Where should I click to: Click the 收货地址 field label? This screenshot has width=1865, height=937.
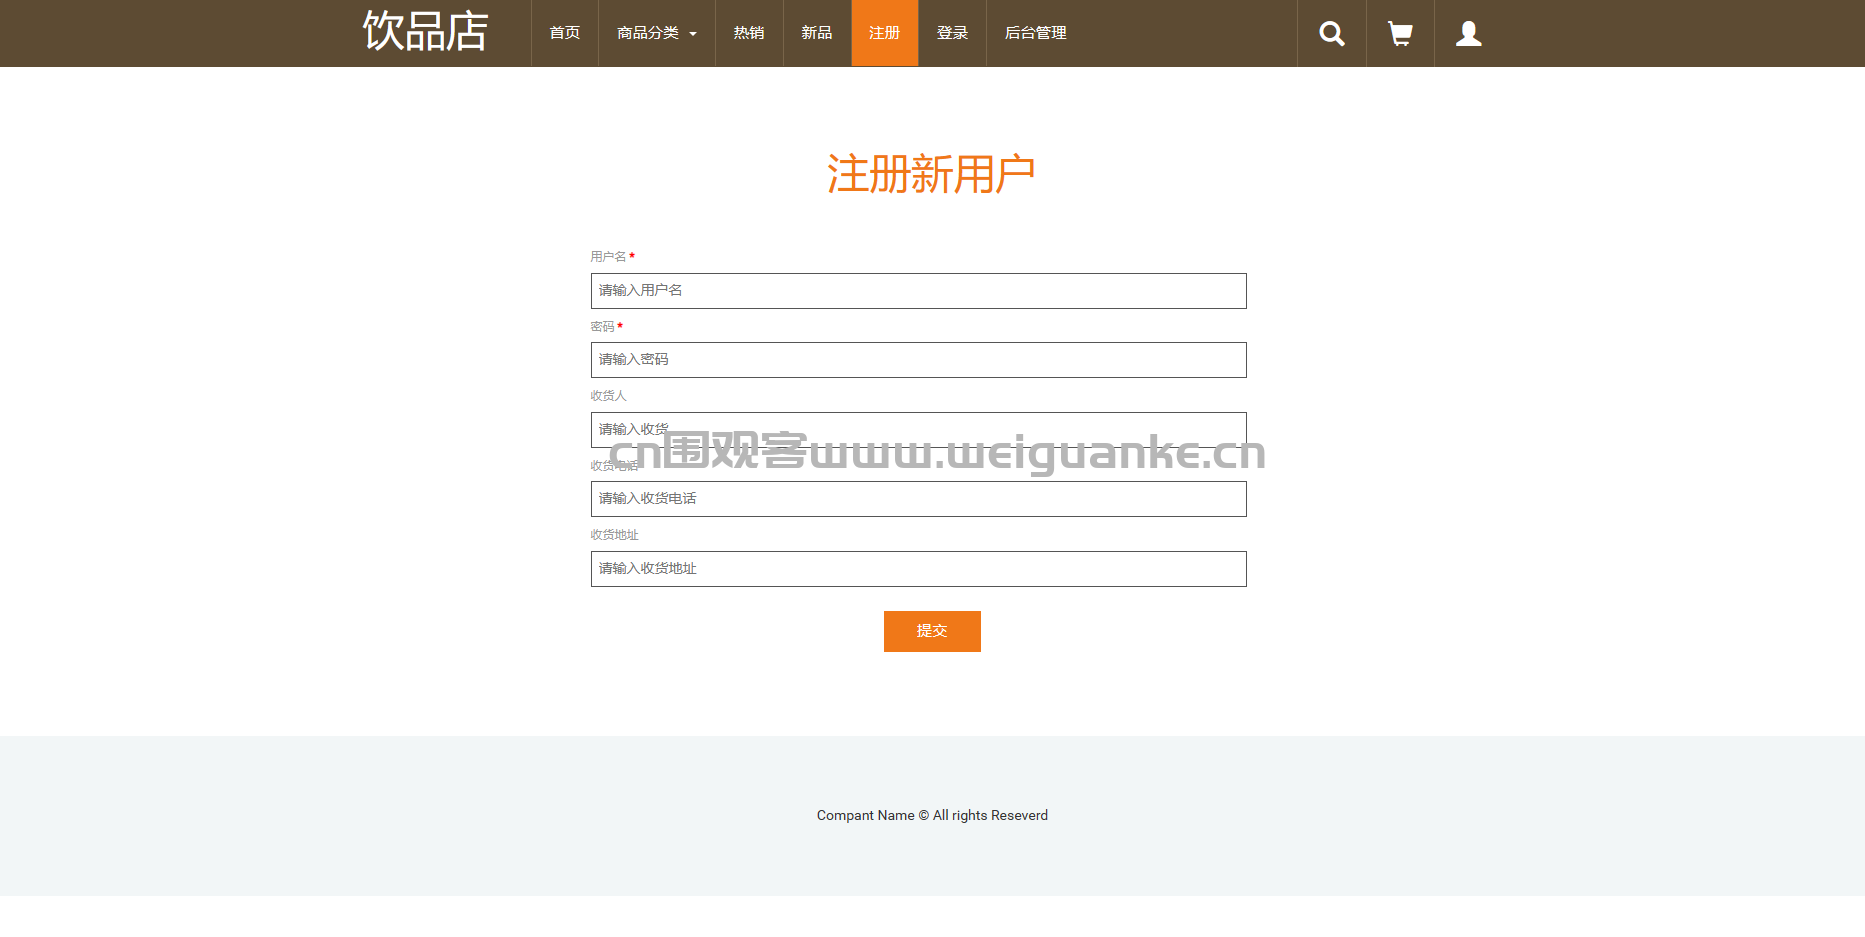coord(614,535)
